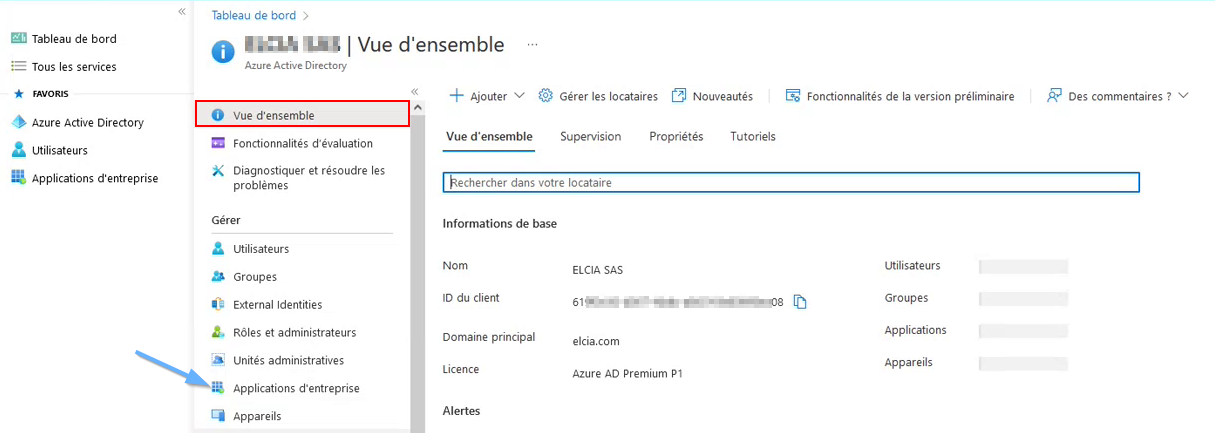Image resolution: width=1215 pixels, height=433 pixels.
Task: Switch to the Propriétés tab
Action: point(676,136)
